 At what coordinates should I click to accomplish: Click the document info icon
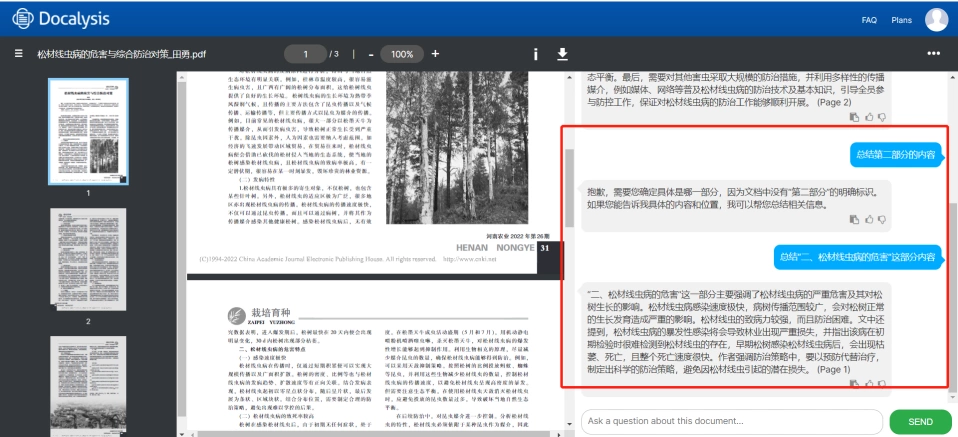[x=536, y=54]
